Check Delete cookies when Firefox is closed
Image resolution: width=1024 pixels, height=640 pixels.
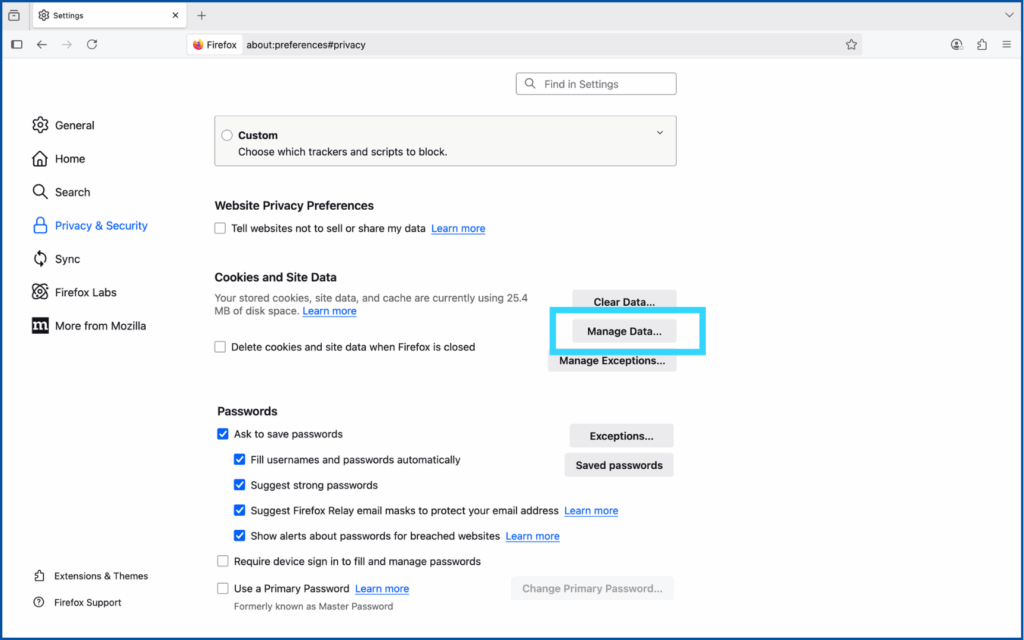point(220,347)
